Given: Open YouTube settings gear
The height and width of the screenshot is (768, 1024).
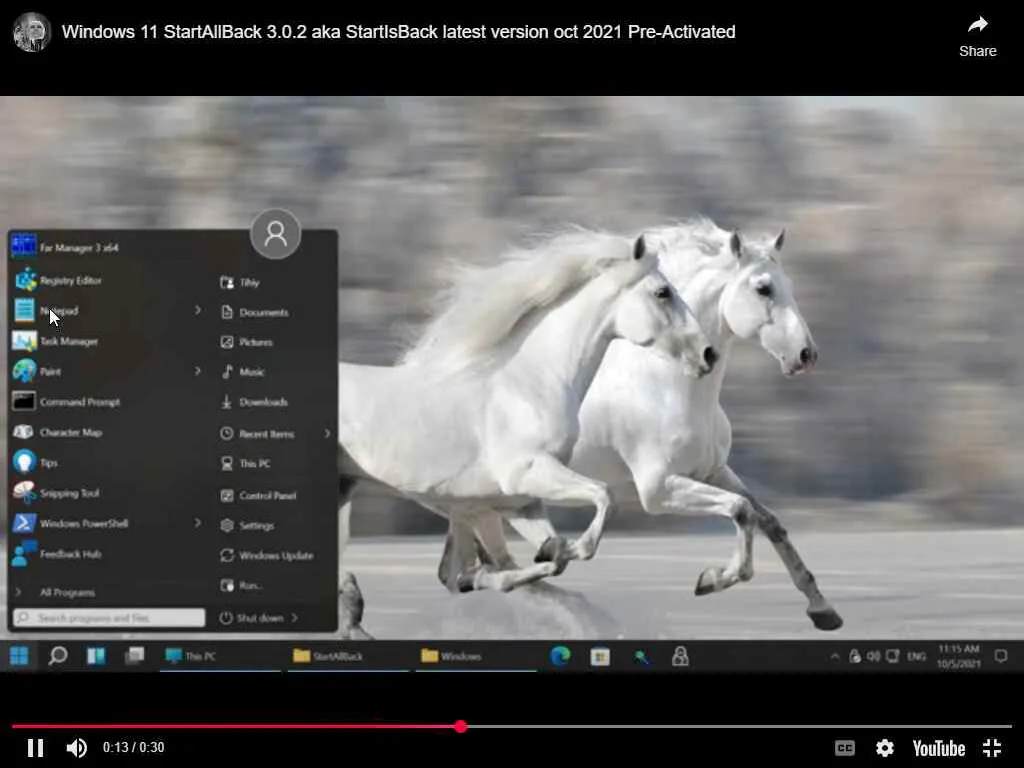Looking at the screenshot, I should click(884, 748).
